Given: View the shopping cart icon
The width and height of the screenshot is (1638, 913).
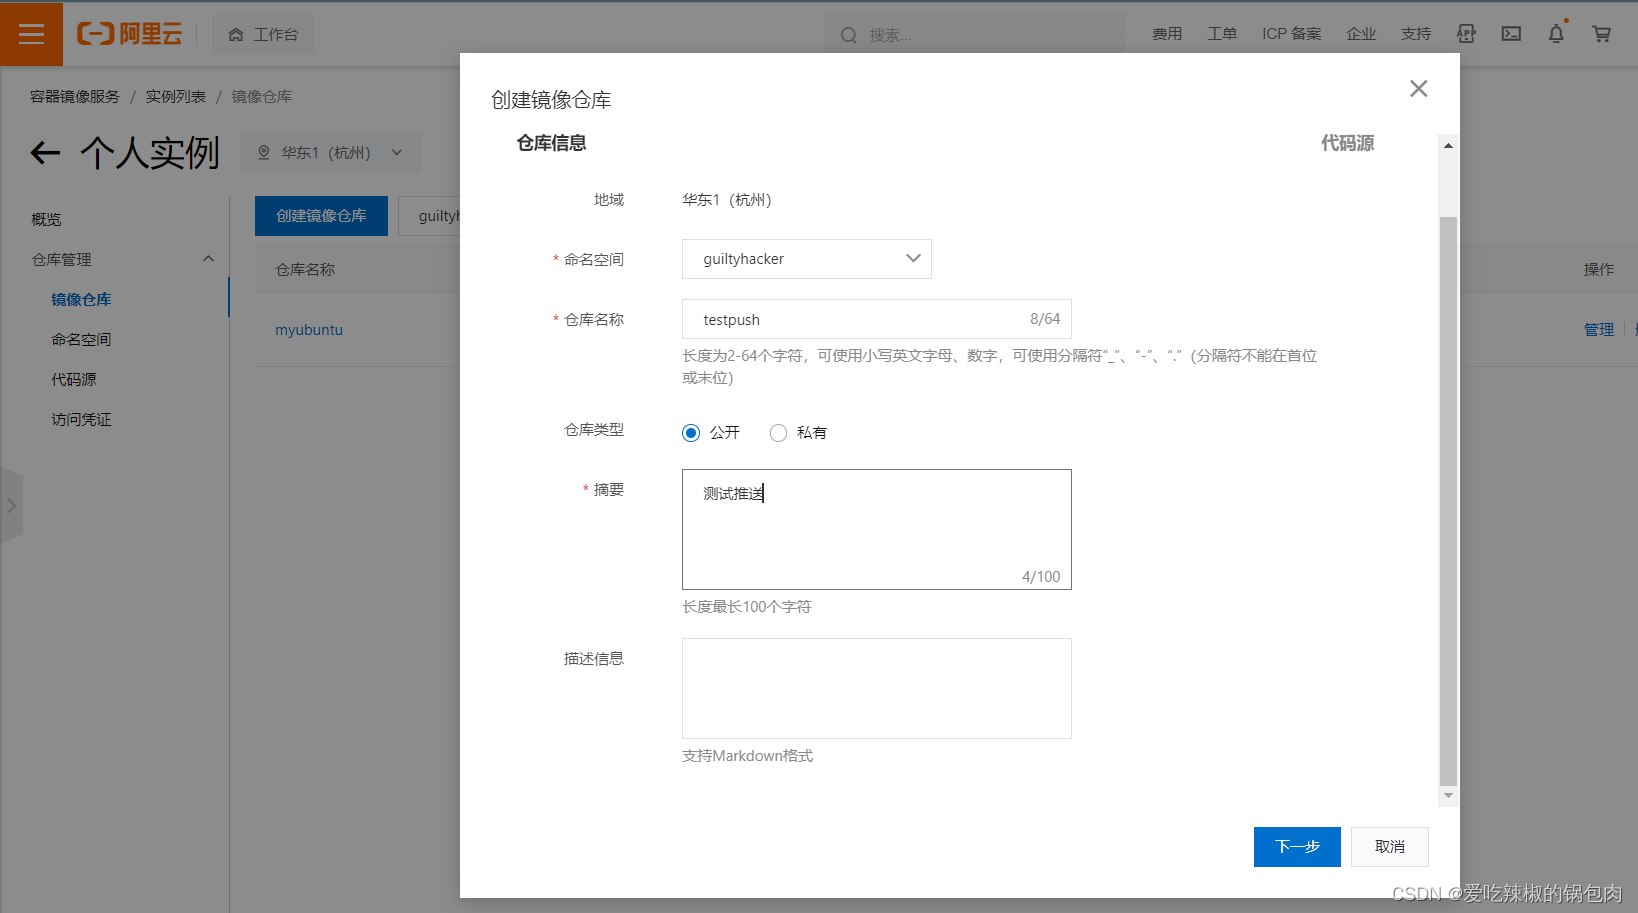Looking at the screenshot, I should [1601, 33].
